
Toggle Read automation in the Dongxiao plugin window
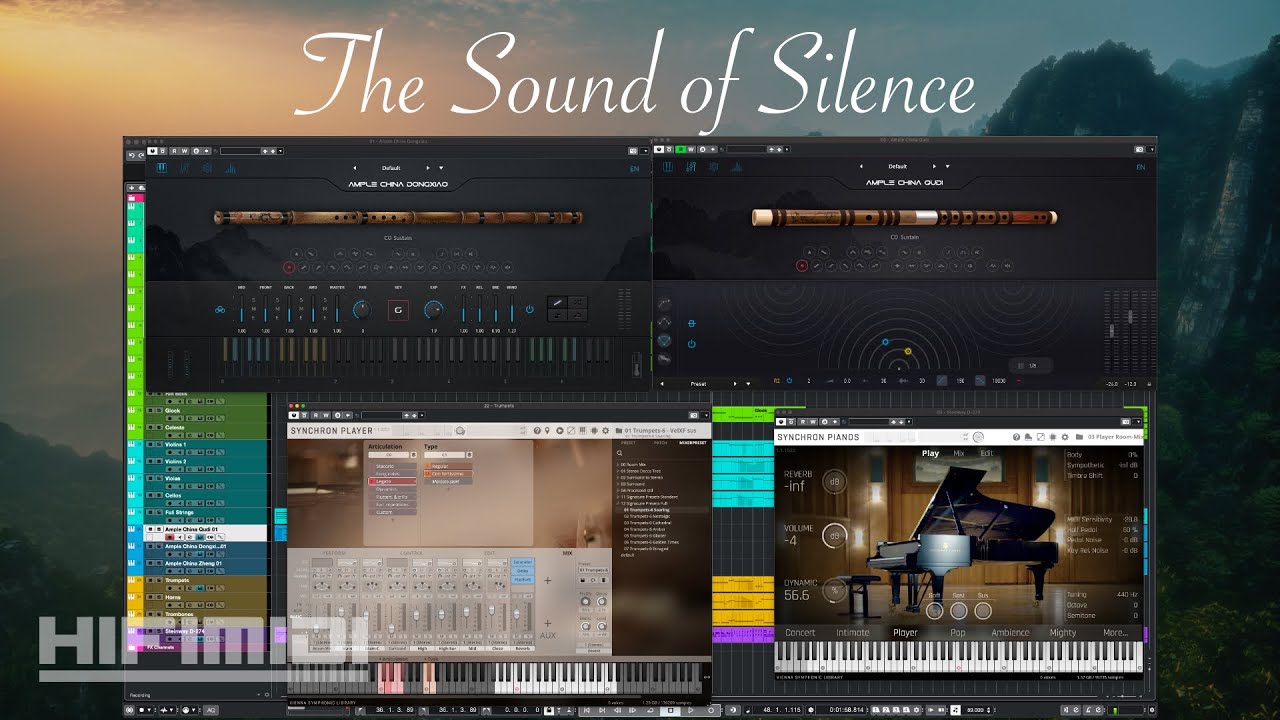coord(173,150)
